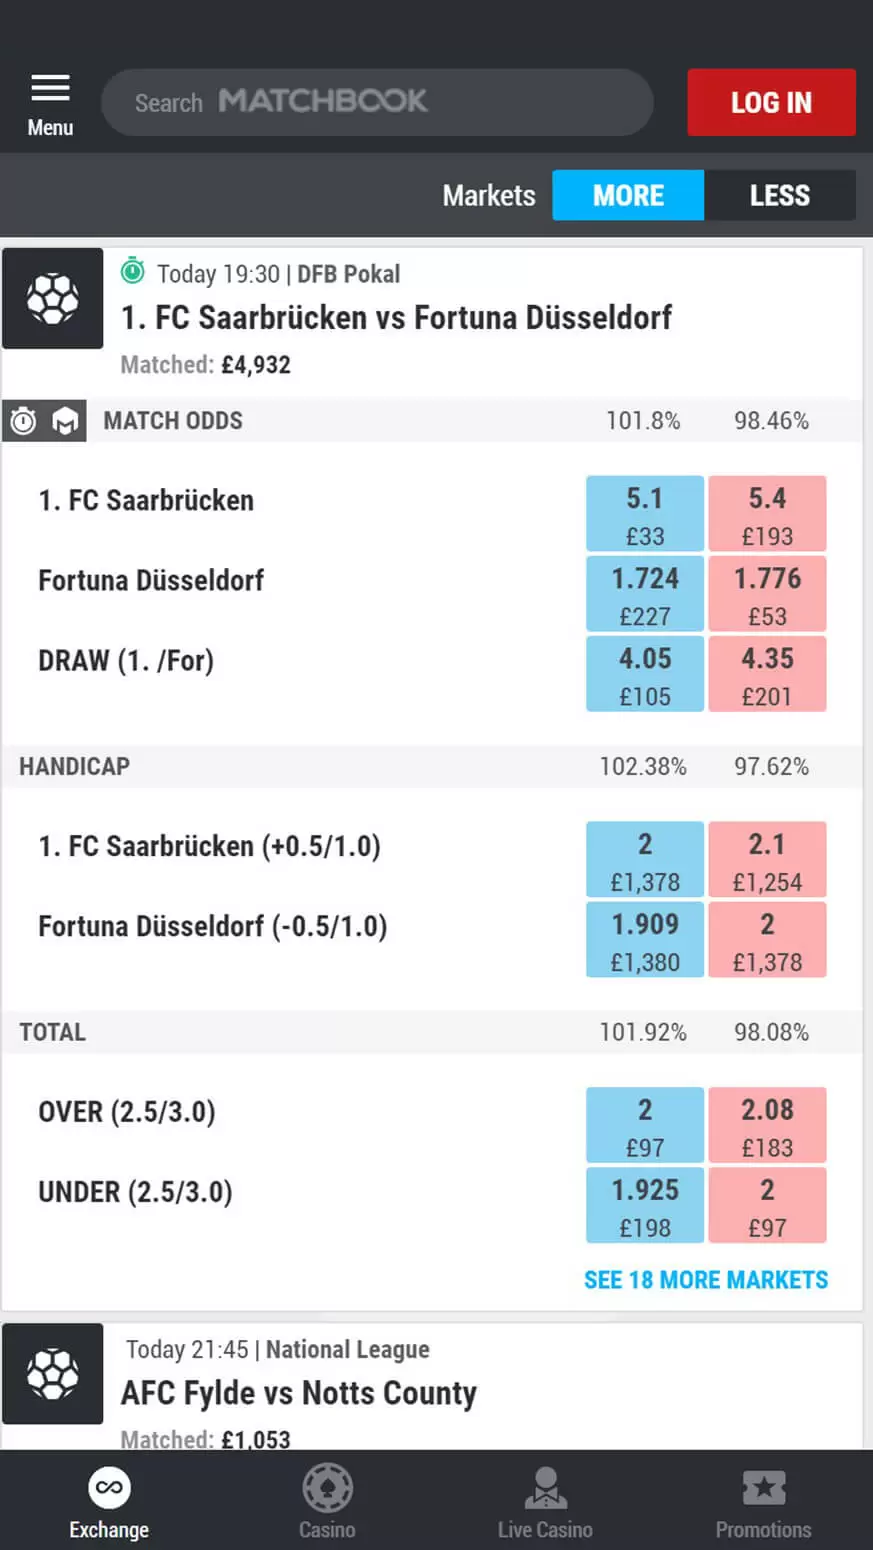The height and width of the screenshot is (1550, 873).
Task: Select the Exchange tab
Action: pyautogui.click(x=109, y=1502)
